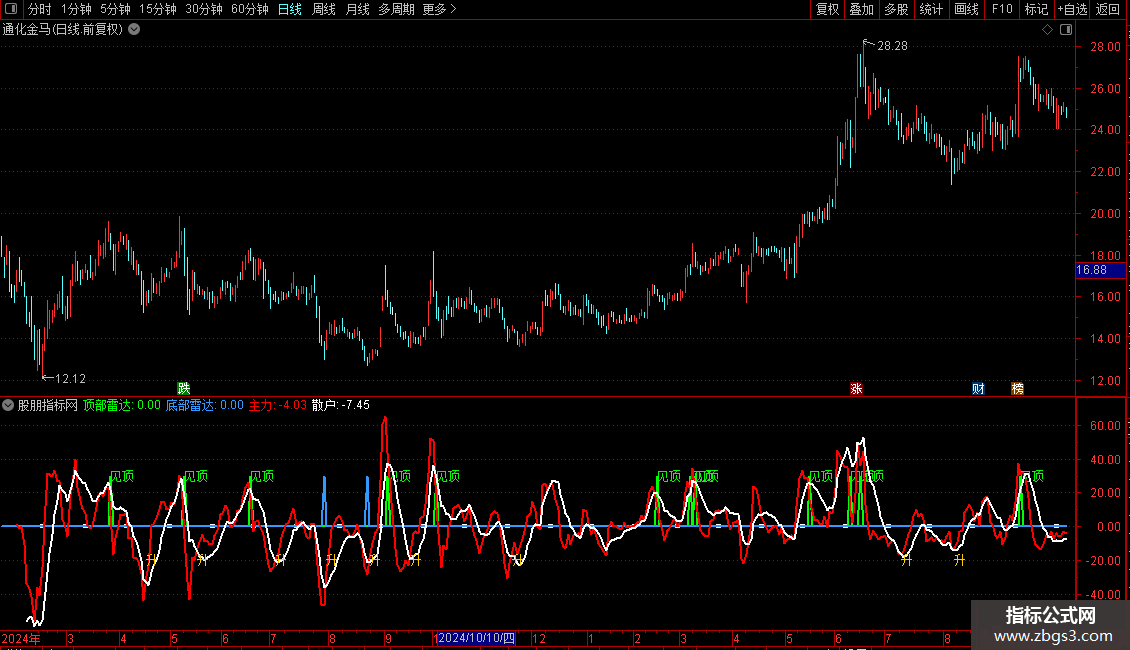This screenshot has height=650, width=1130.
Task: Open indicator dropdown beside 股朋指标网
Action: click(8, 405)
